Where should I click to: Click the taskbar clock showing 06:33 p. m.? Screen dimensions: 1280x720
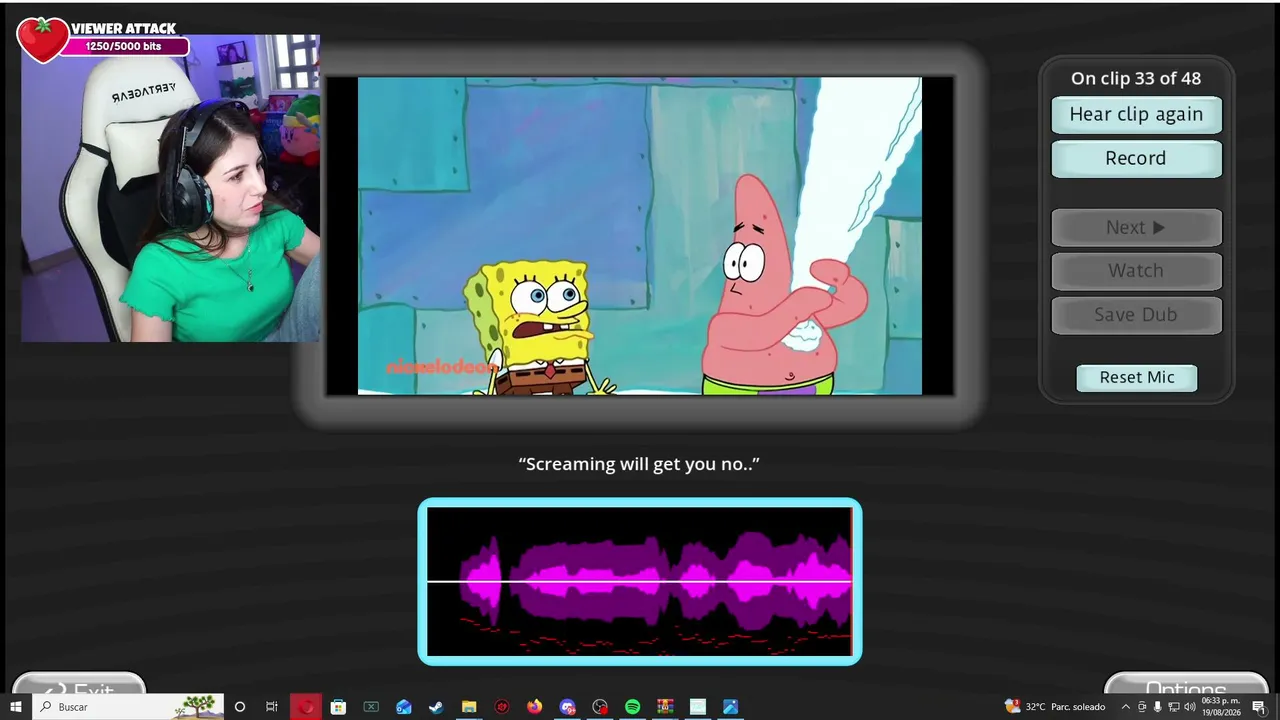pyautogui.click(x=1221, y=707)
